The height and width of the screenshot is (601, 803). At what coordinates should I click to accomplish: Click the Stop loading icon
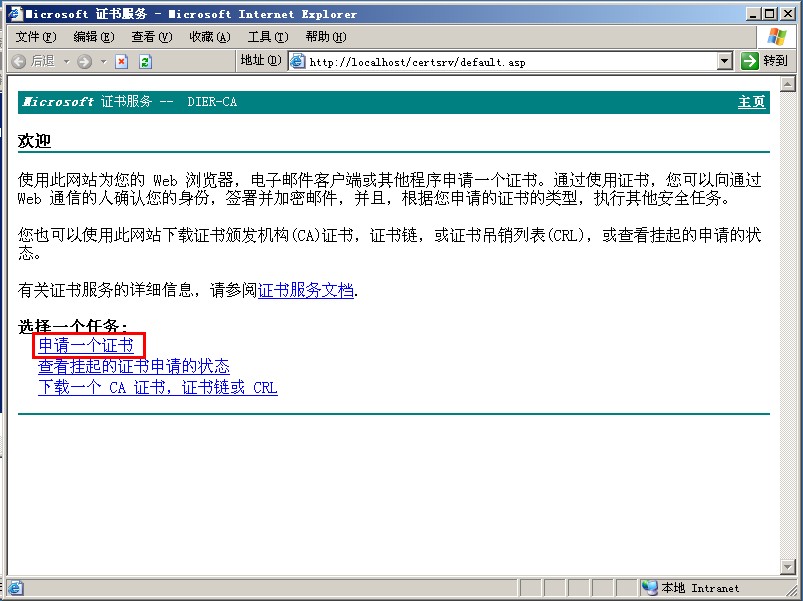click(122, 61)
